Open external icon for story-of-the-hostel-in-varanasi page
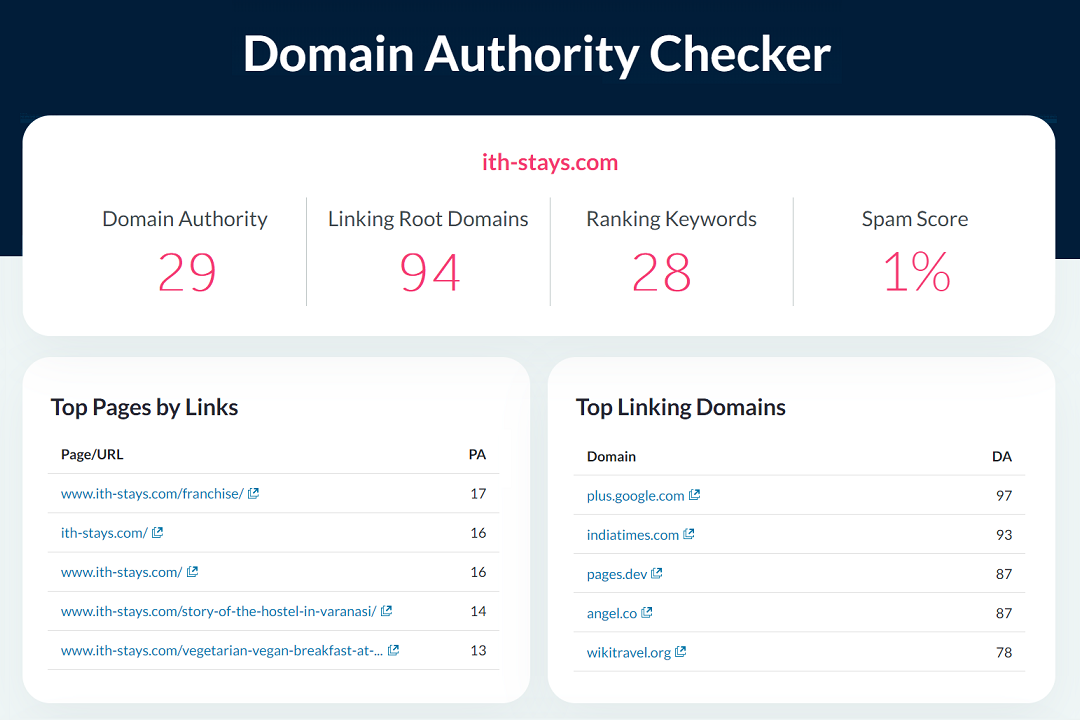This screenshot has height=720, width=1080. click(x=386, y=610)
